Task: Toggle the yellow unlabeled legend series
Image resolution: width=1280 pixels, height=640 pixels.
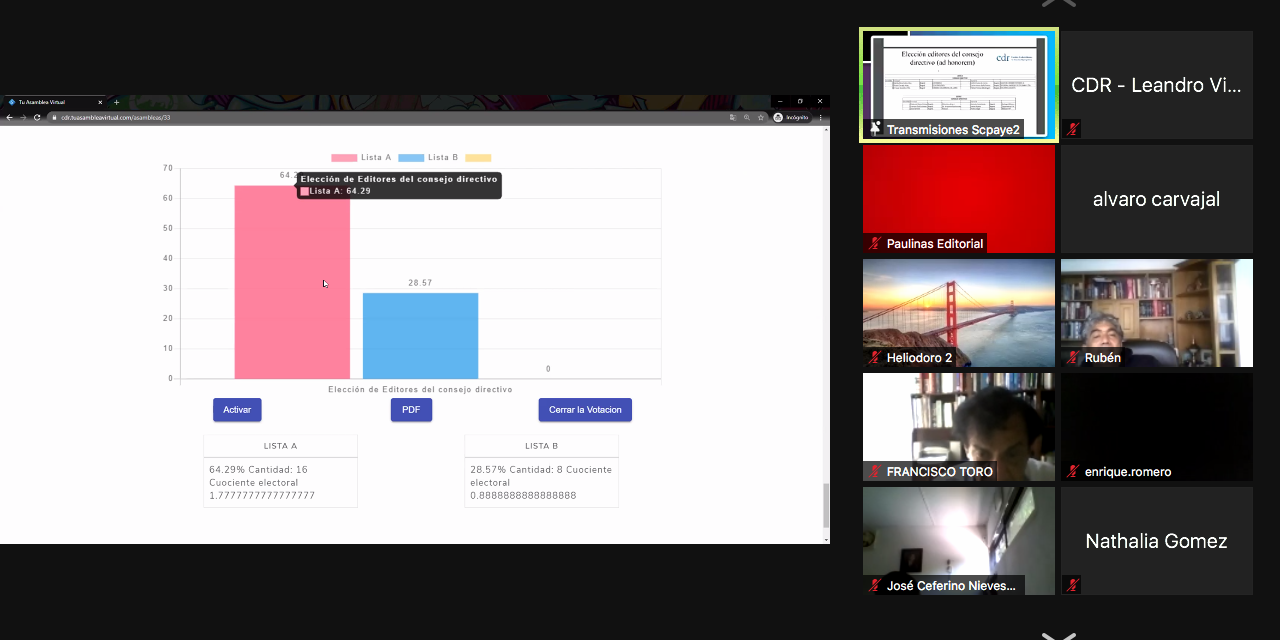Action: coord(478,158)
